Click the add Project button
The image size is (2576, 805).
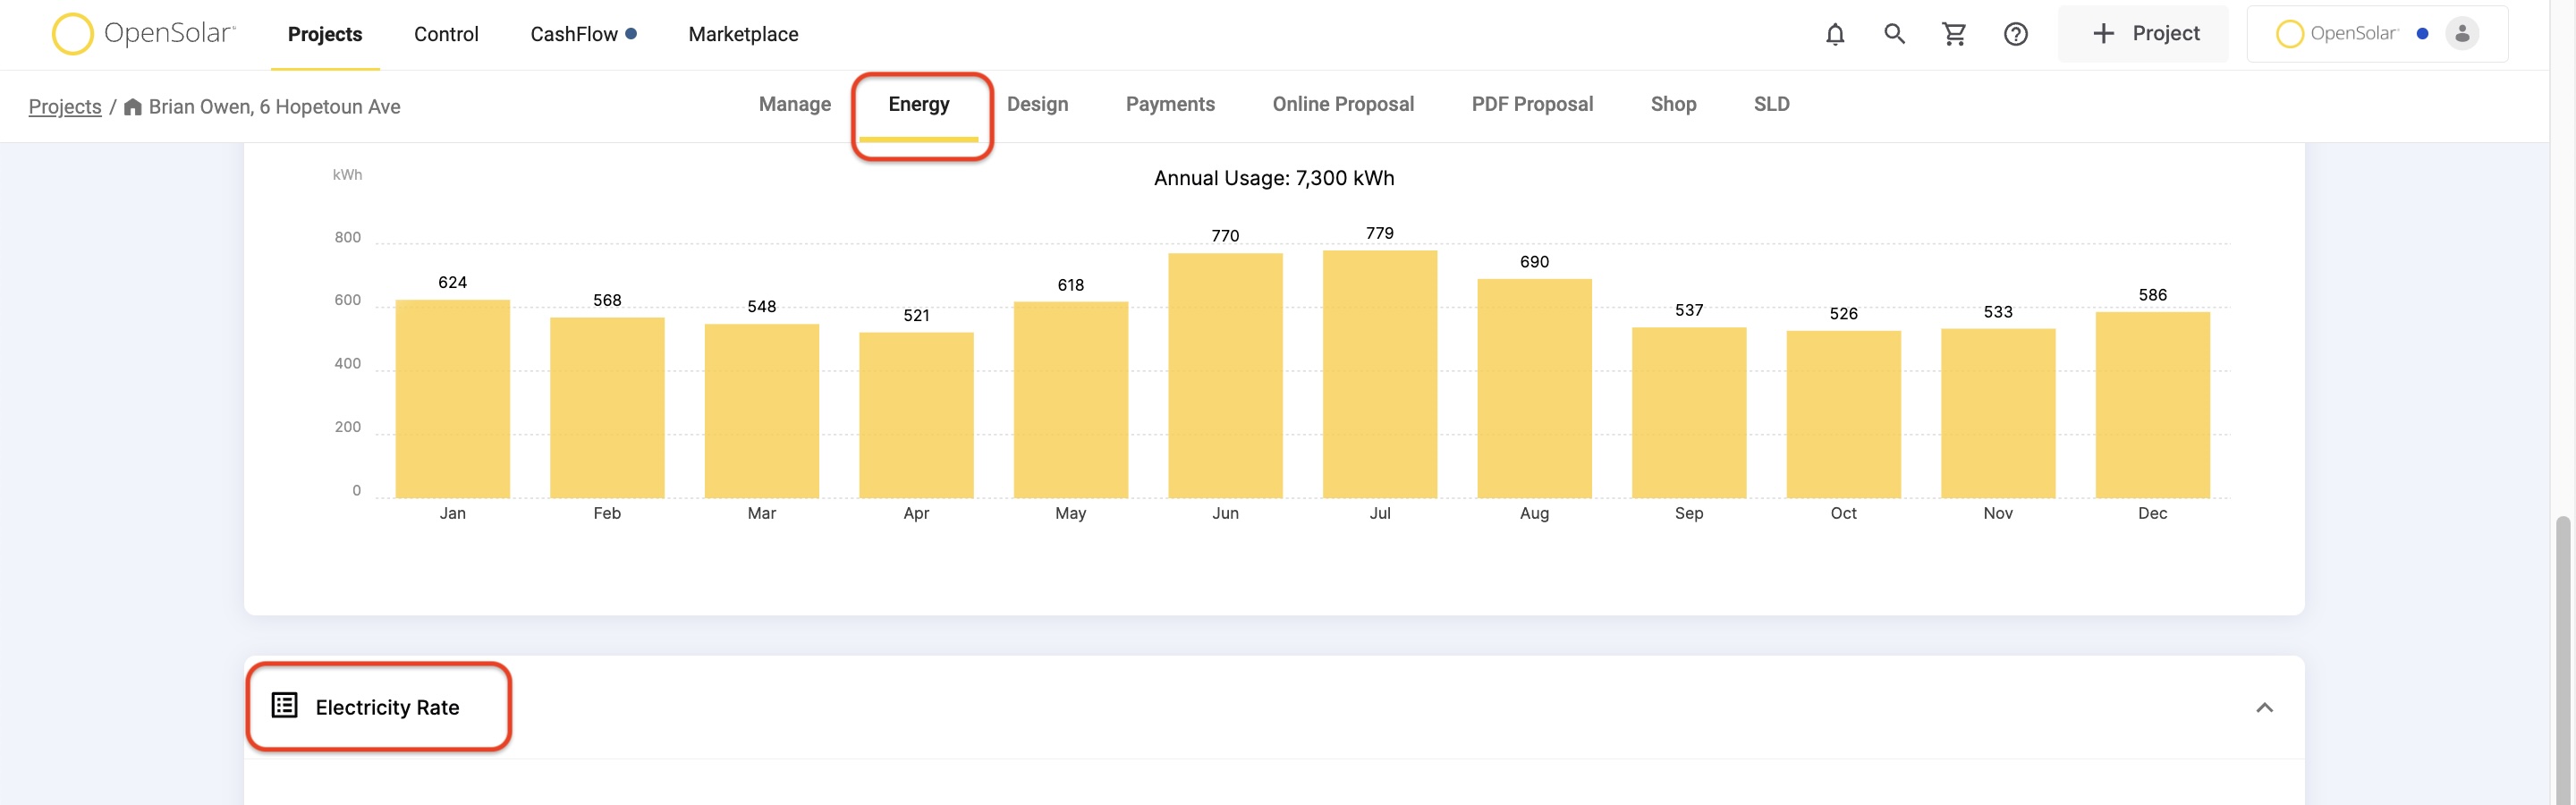(x=2143, y=34)
